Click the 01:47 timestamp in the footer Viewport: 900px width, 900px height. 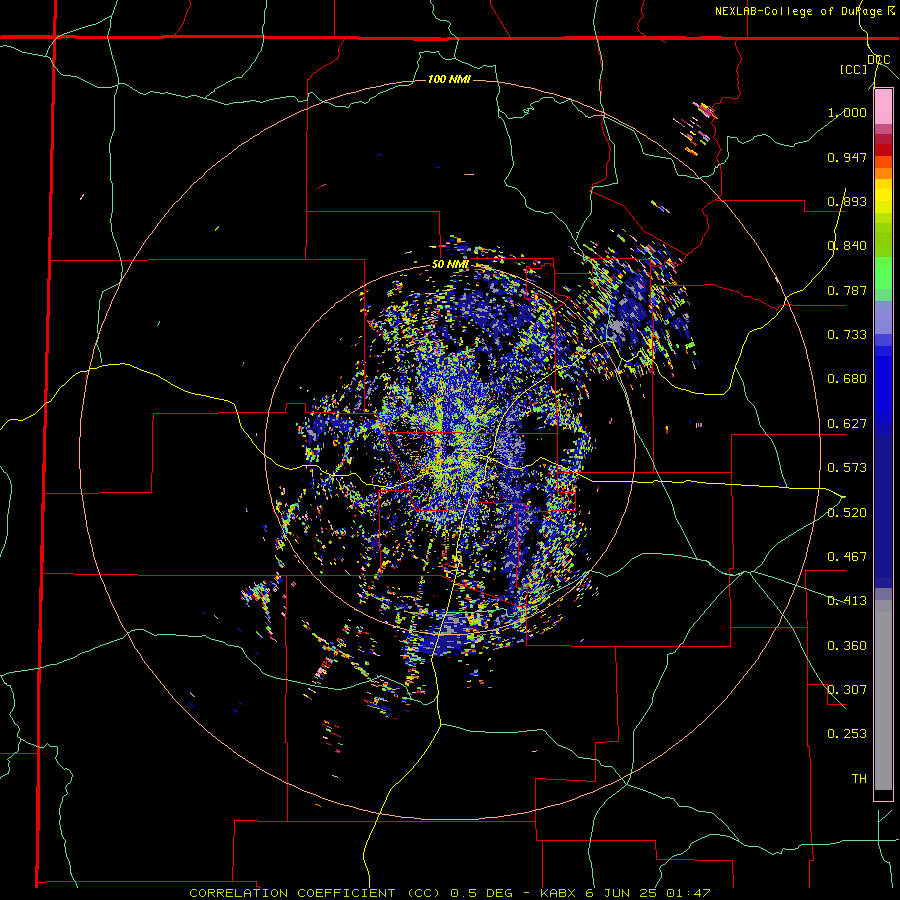(688, 893)
